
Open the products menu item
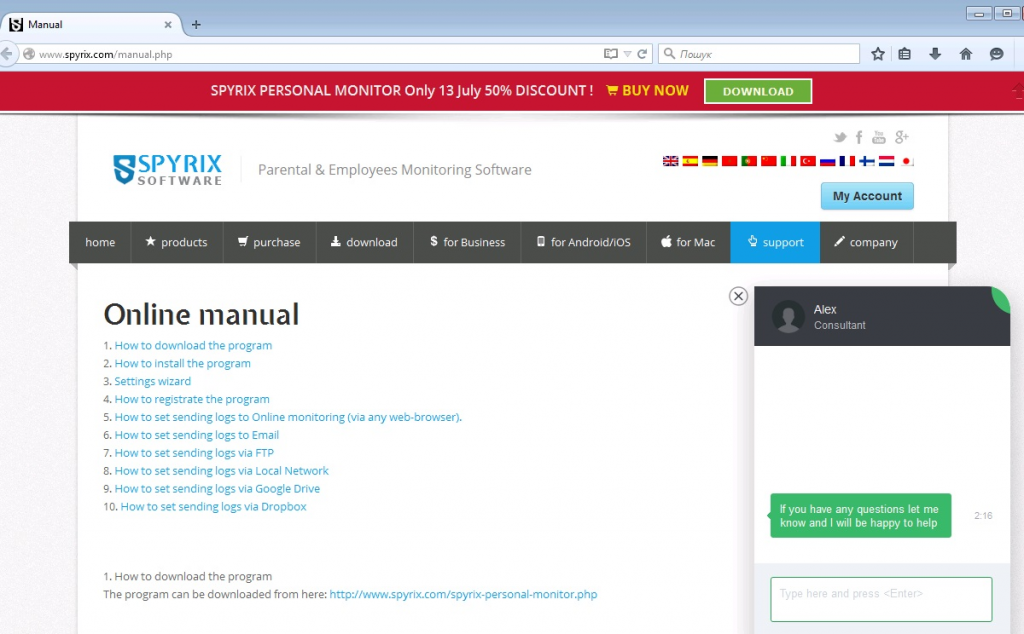pyautogui.click(x=176, y=242)
